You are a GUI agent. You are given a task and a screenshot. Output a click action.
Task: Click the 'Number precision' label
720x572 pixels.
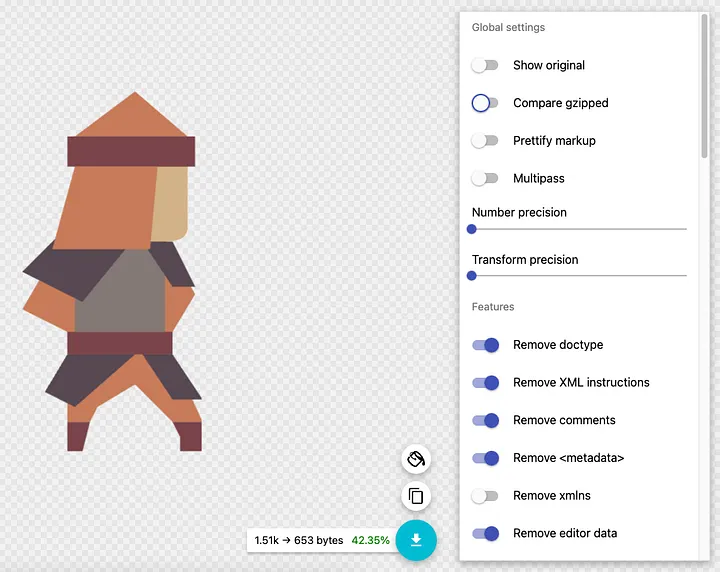[519, 213]
